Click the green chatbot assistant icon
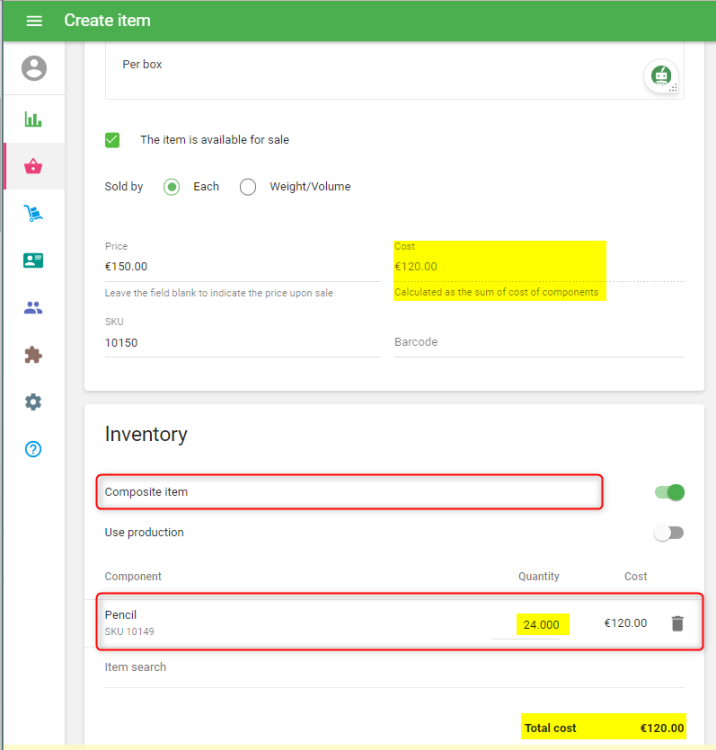 click(x=660, y=76)
